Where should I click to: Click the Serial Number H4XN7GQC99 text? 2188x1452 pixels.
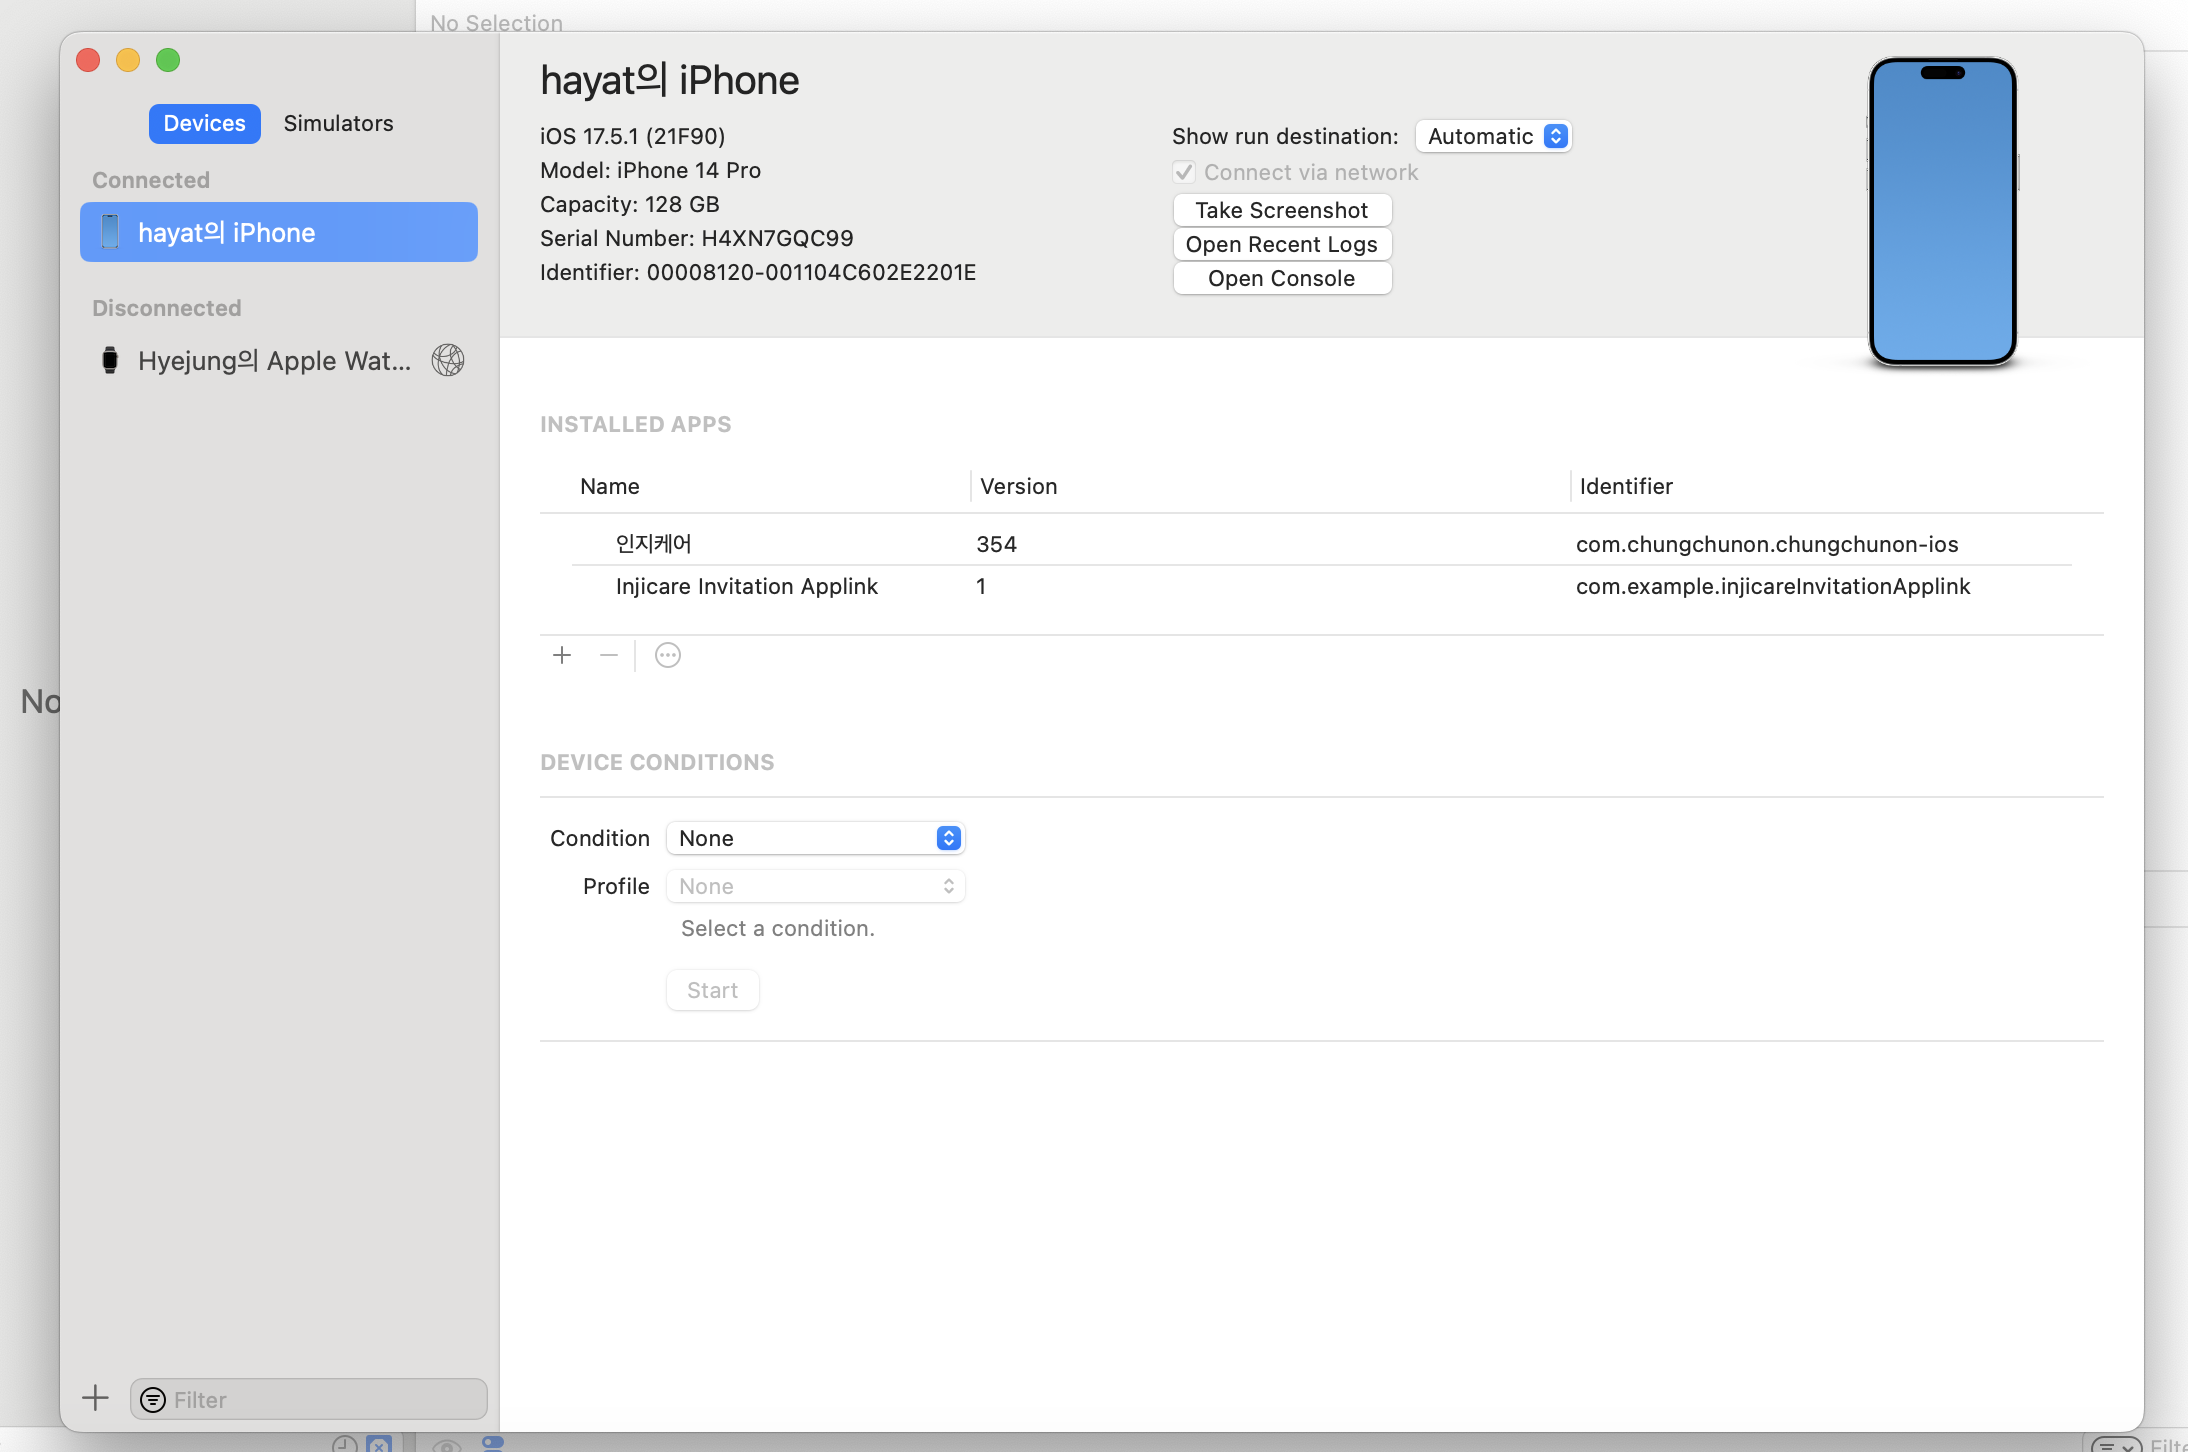point(697,238)
